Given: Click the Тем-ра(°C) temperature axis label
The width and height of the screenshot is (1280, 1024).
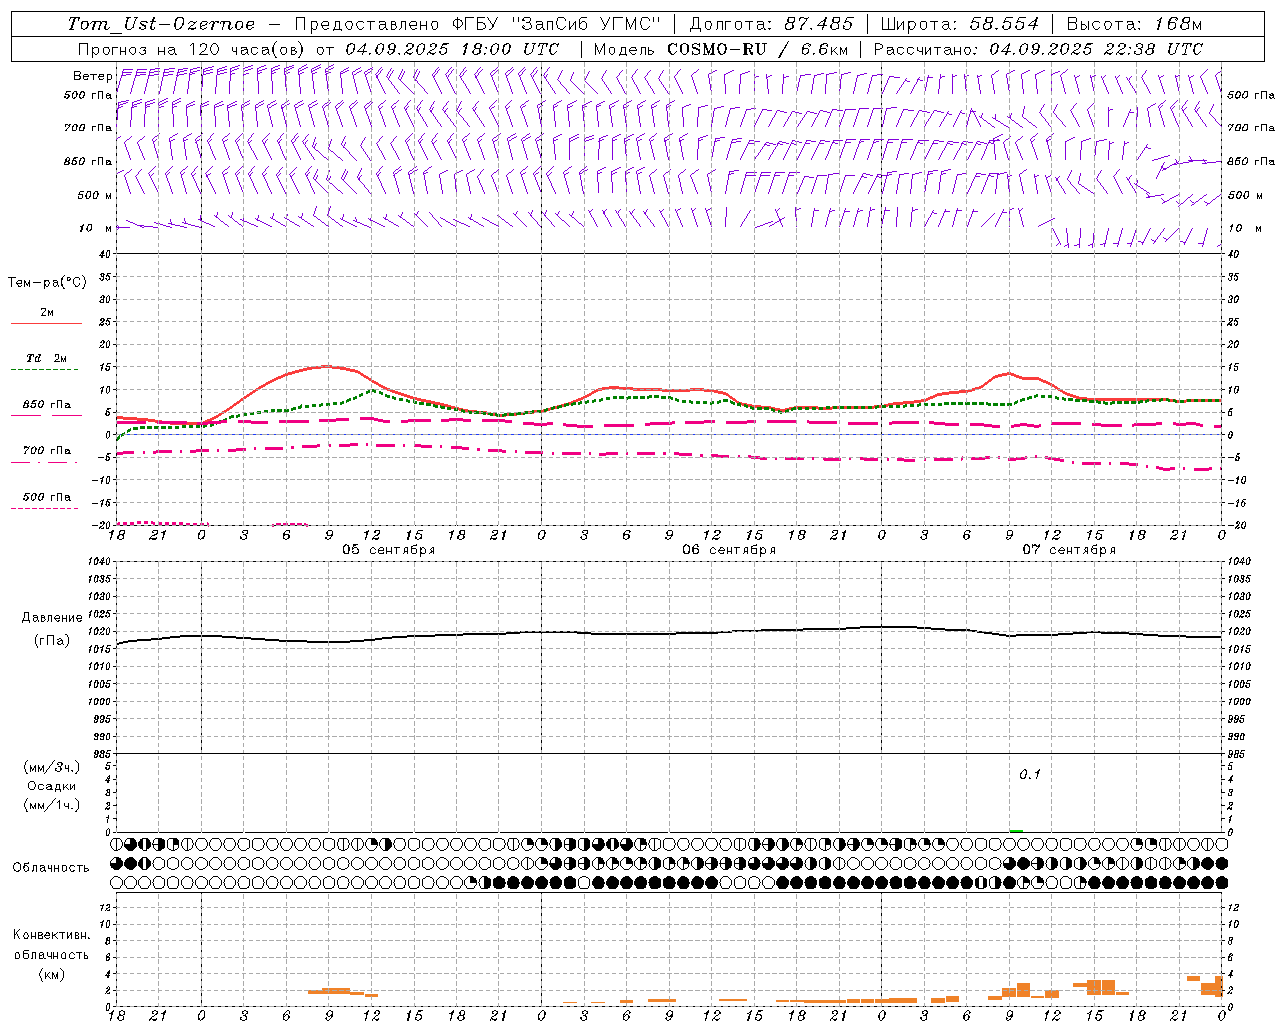Looking at the screenshot, I should click(47, 283).
